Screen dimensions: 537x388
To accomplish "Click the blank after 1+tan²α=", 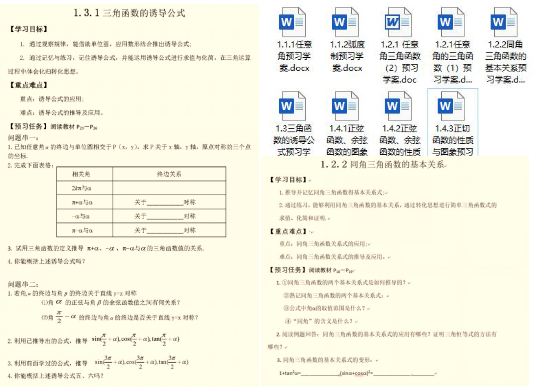I will click(x=320, y=373).
